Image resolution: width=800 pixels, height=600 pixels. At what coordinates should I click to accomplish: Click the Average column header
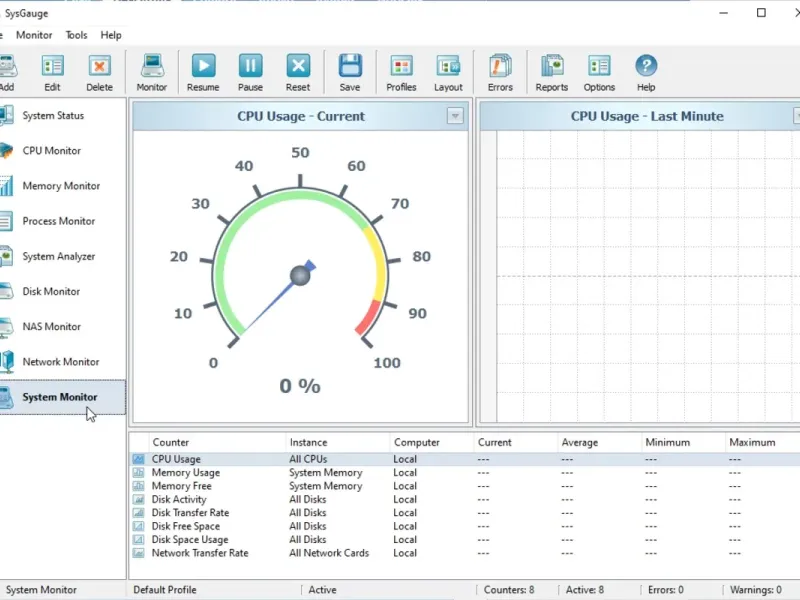click(x=580, y=442)
